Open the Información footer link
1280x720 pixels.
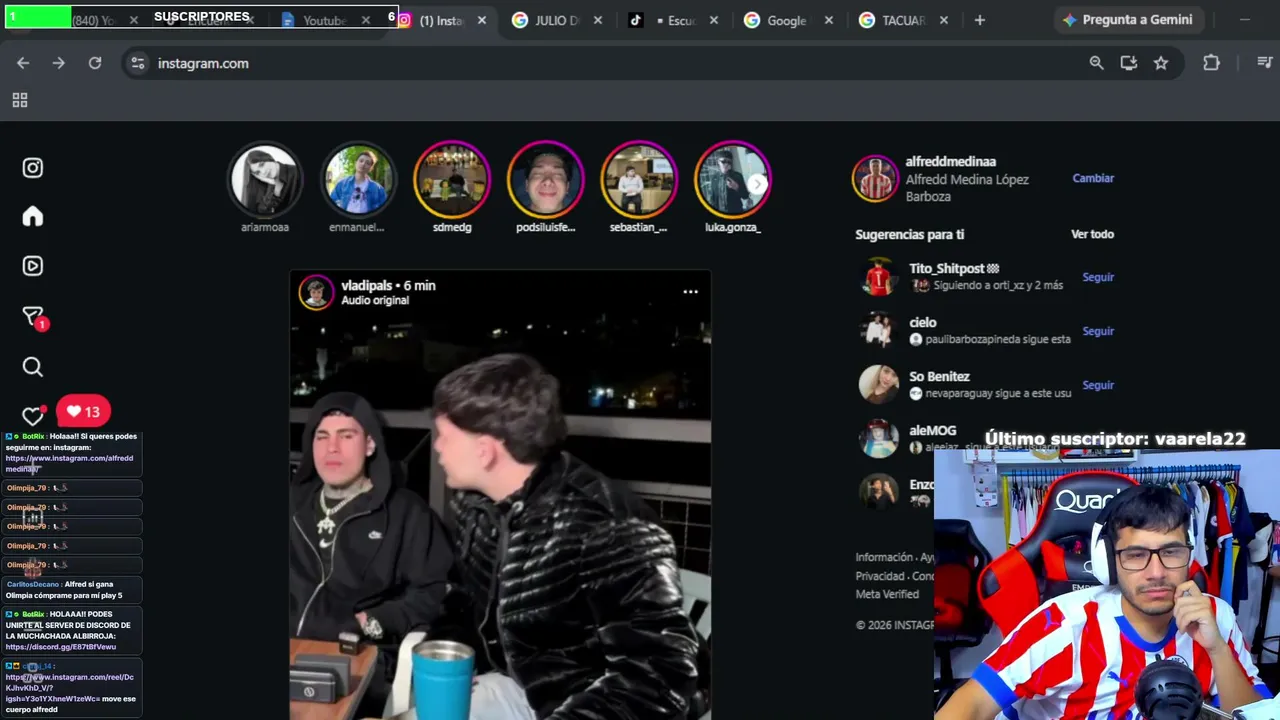884,557
